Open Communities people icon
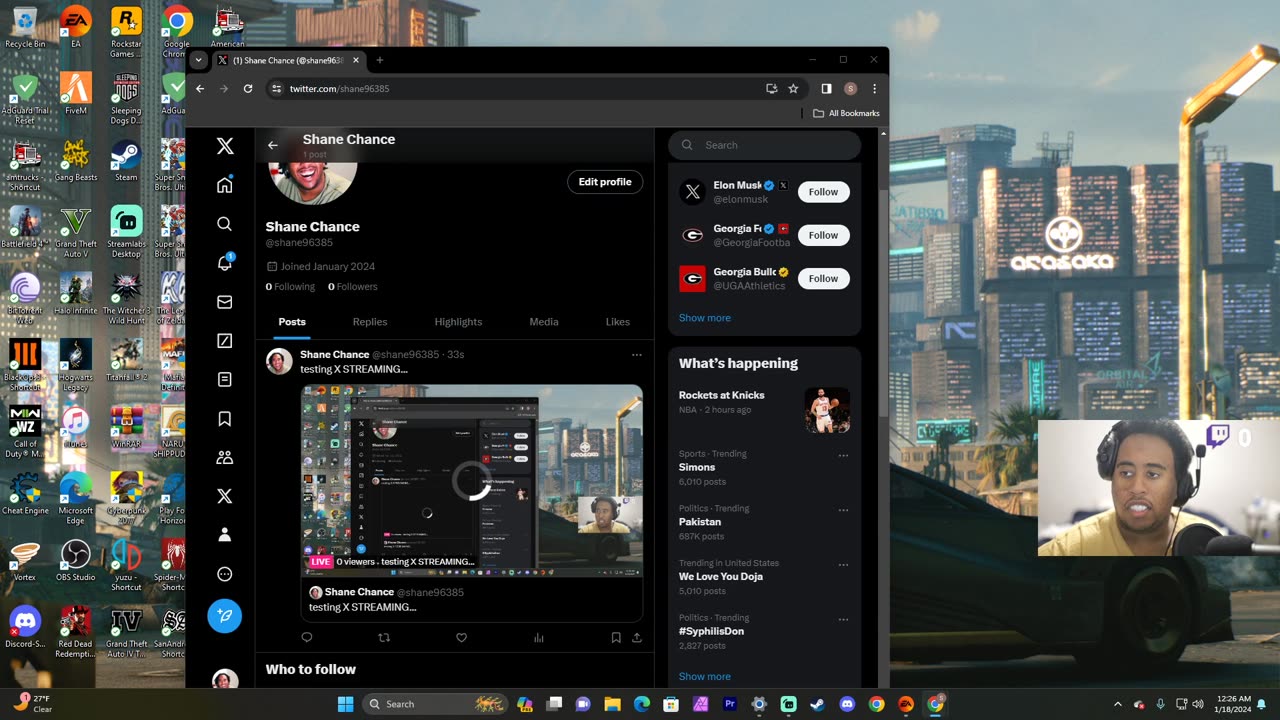The width and height of the screenshot is (1280, 720). 225,457
